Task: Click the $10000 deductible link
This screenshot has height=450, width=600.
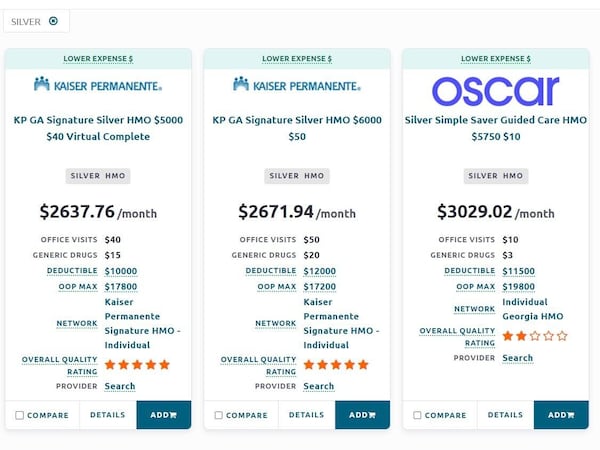Action: [x=121, y=271]
